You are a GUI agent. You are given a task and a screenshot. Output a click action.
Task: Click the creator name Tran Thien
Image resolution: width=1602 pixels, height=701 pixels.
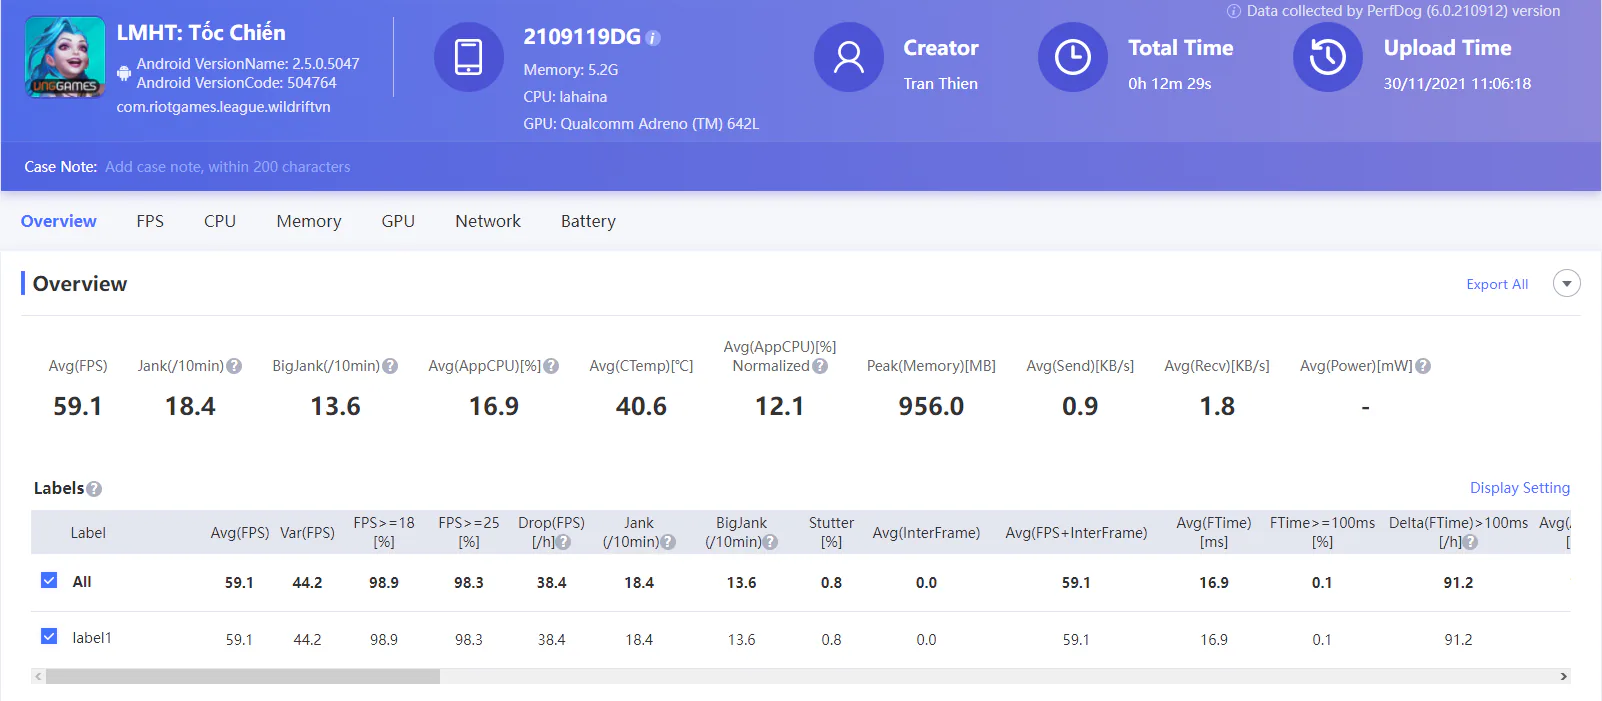(x=941, y=84)
